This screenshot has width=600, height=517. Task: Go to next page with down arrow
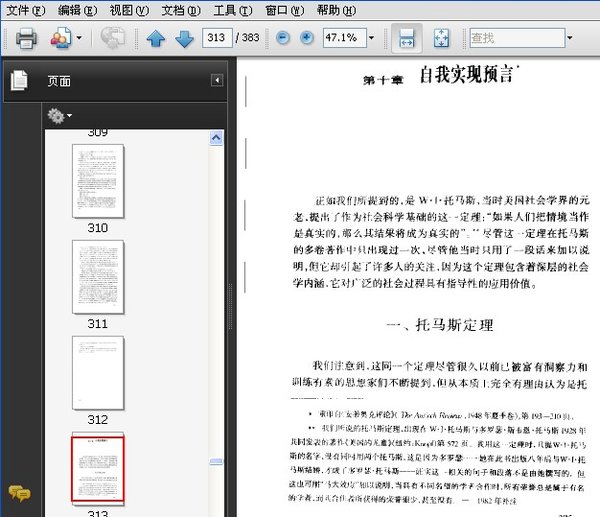point(184,39)
